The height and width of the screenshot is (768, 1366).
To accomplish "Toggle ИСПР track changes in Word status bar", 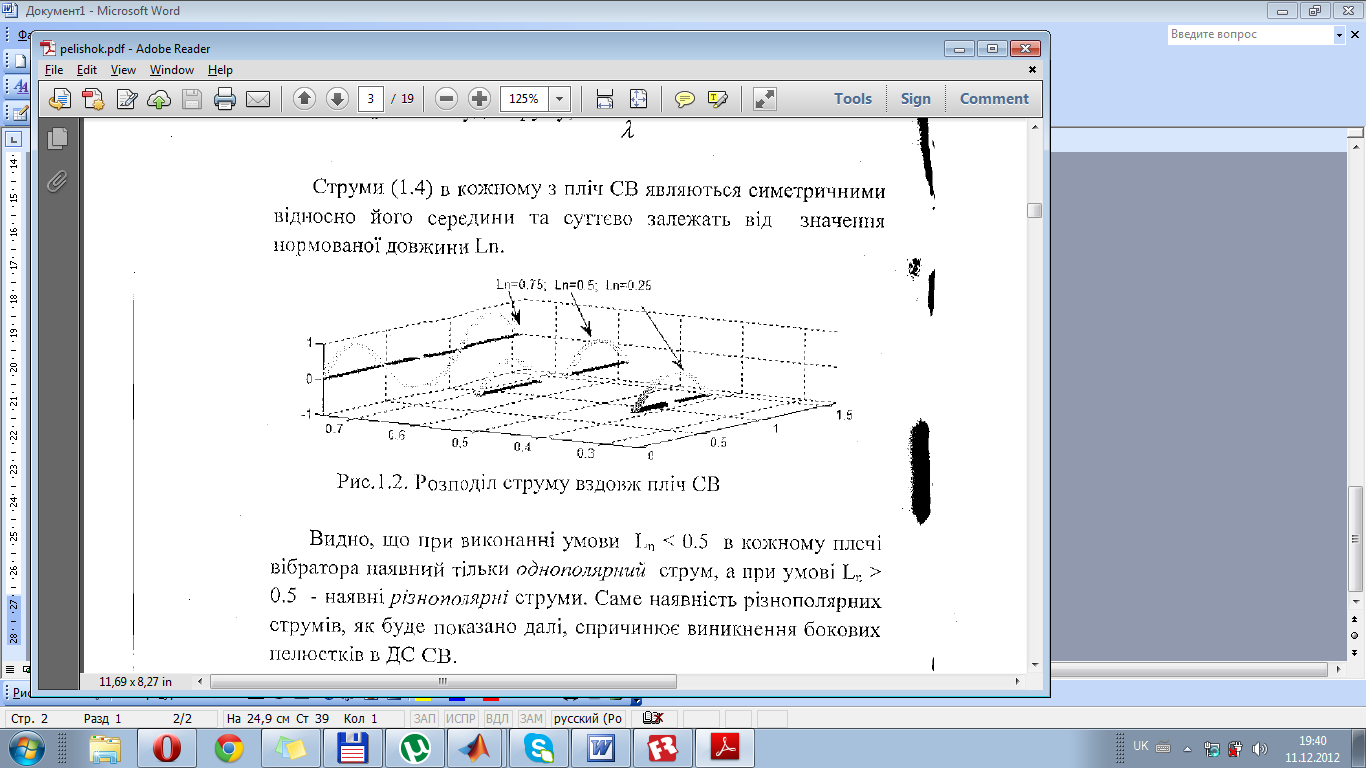I will point(461,719).
